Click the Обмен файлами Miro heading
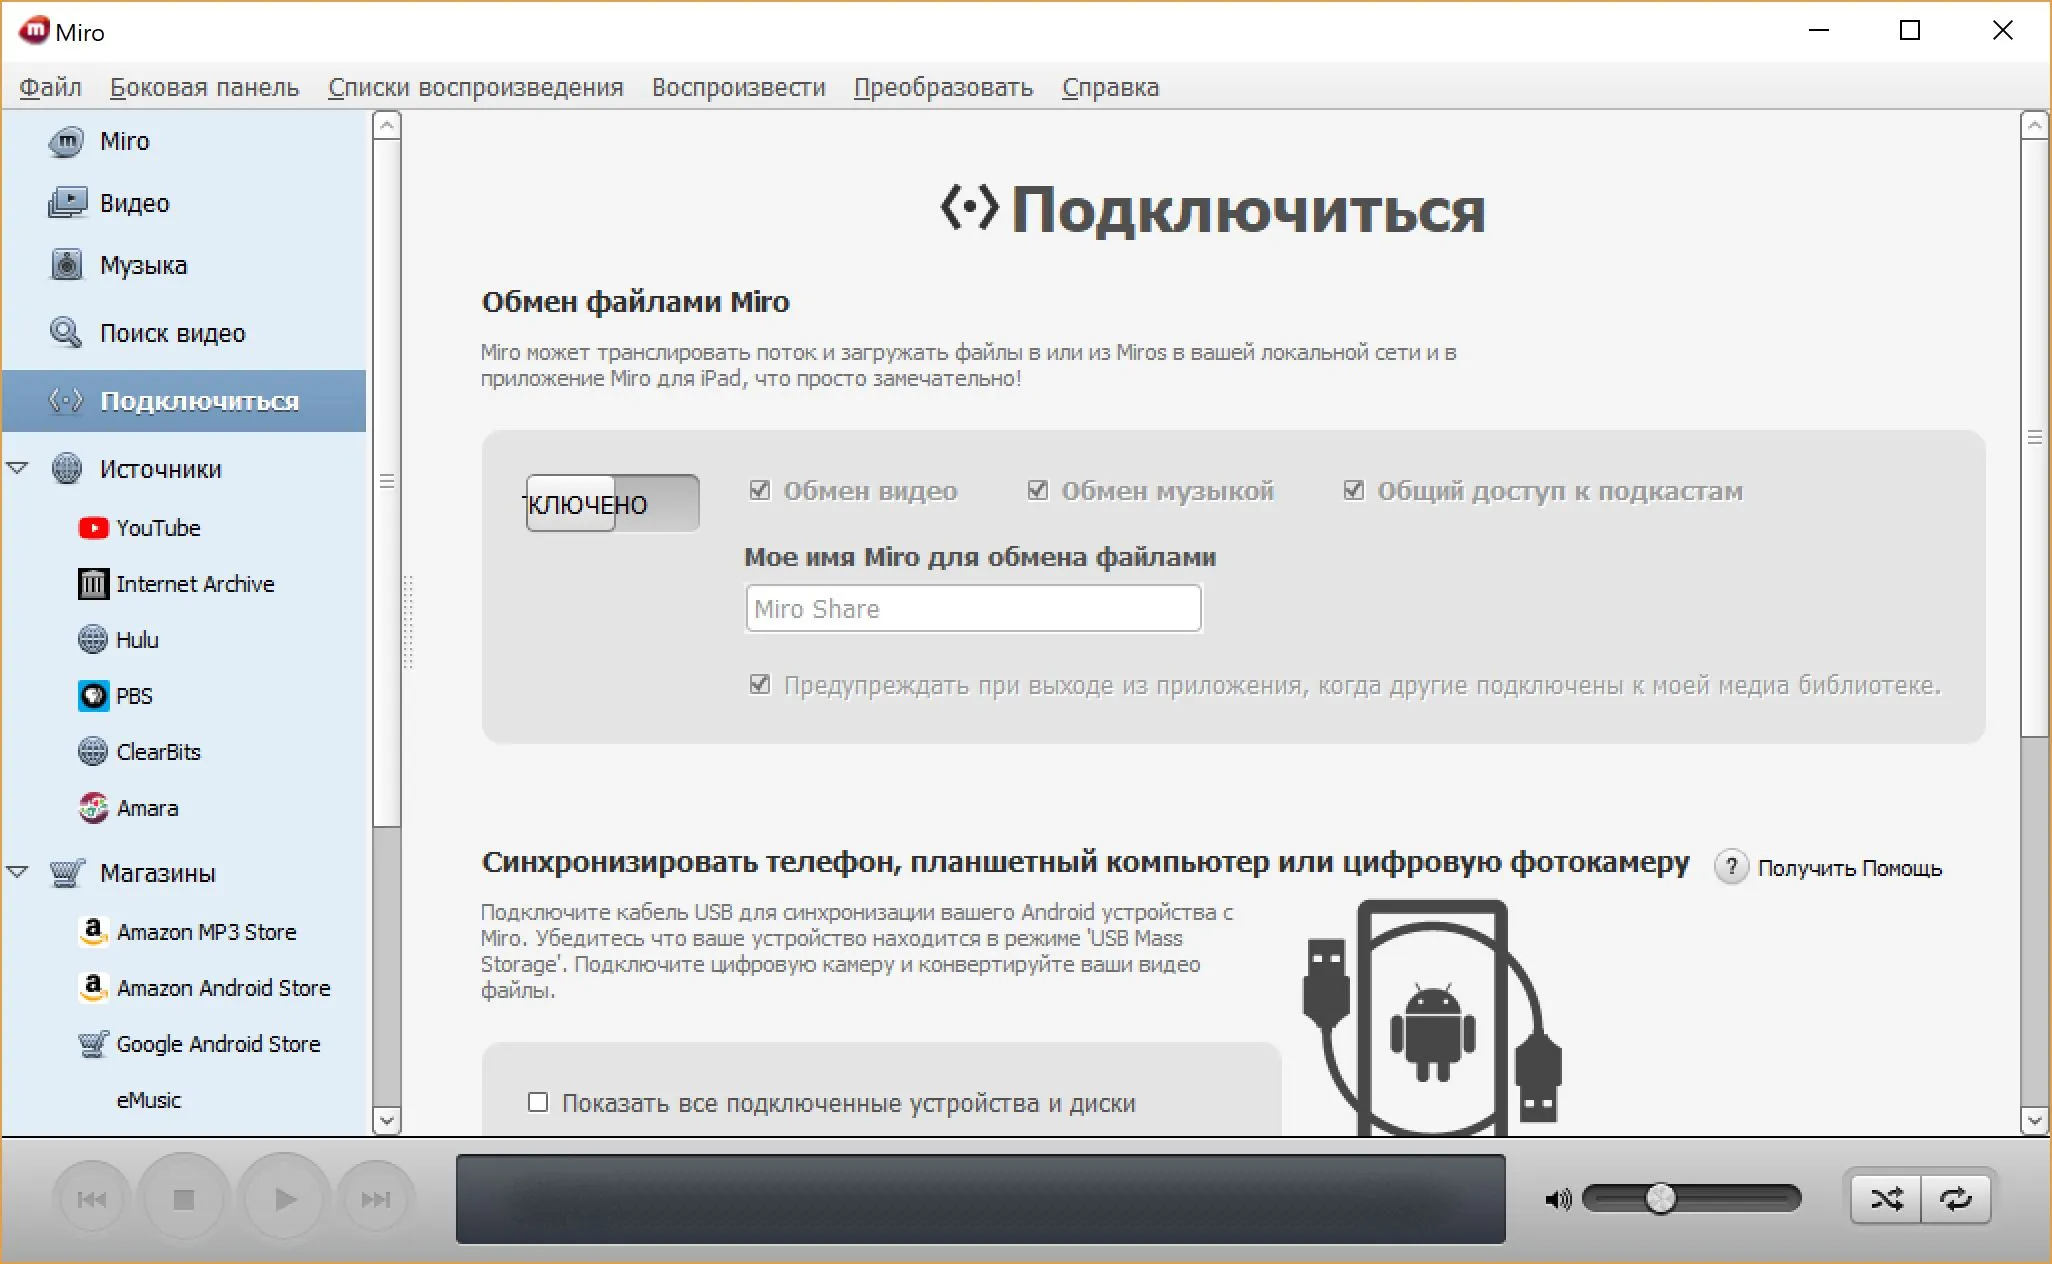 pos(635,302)
